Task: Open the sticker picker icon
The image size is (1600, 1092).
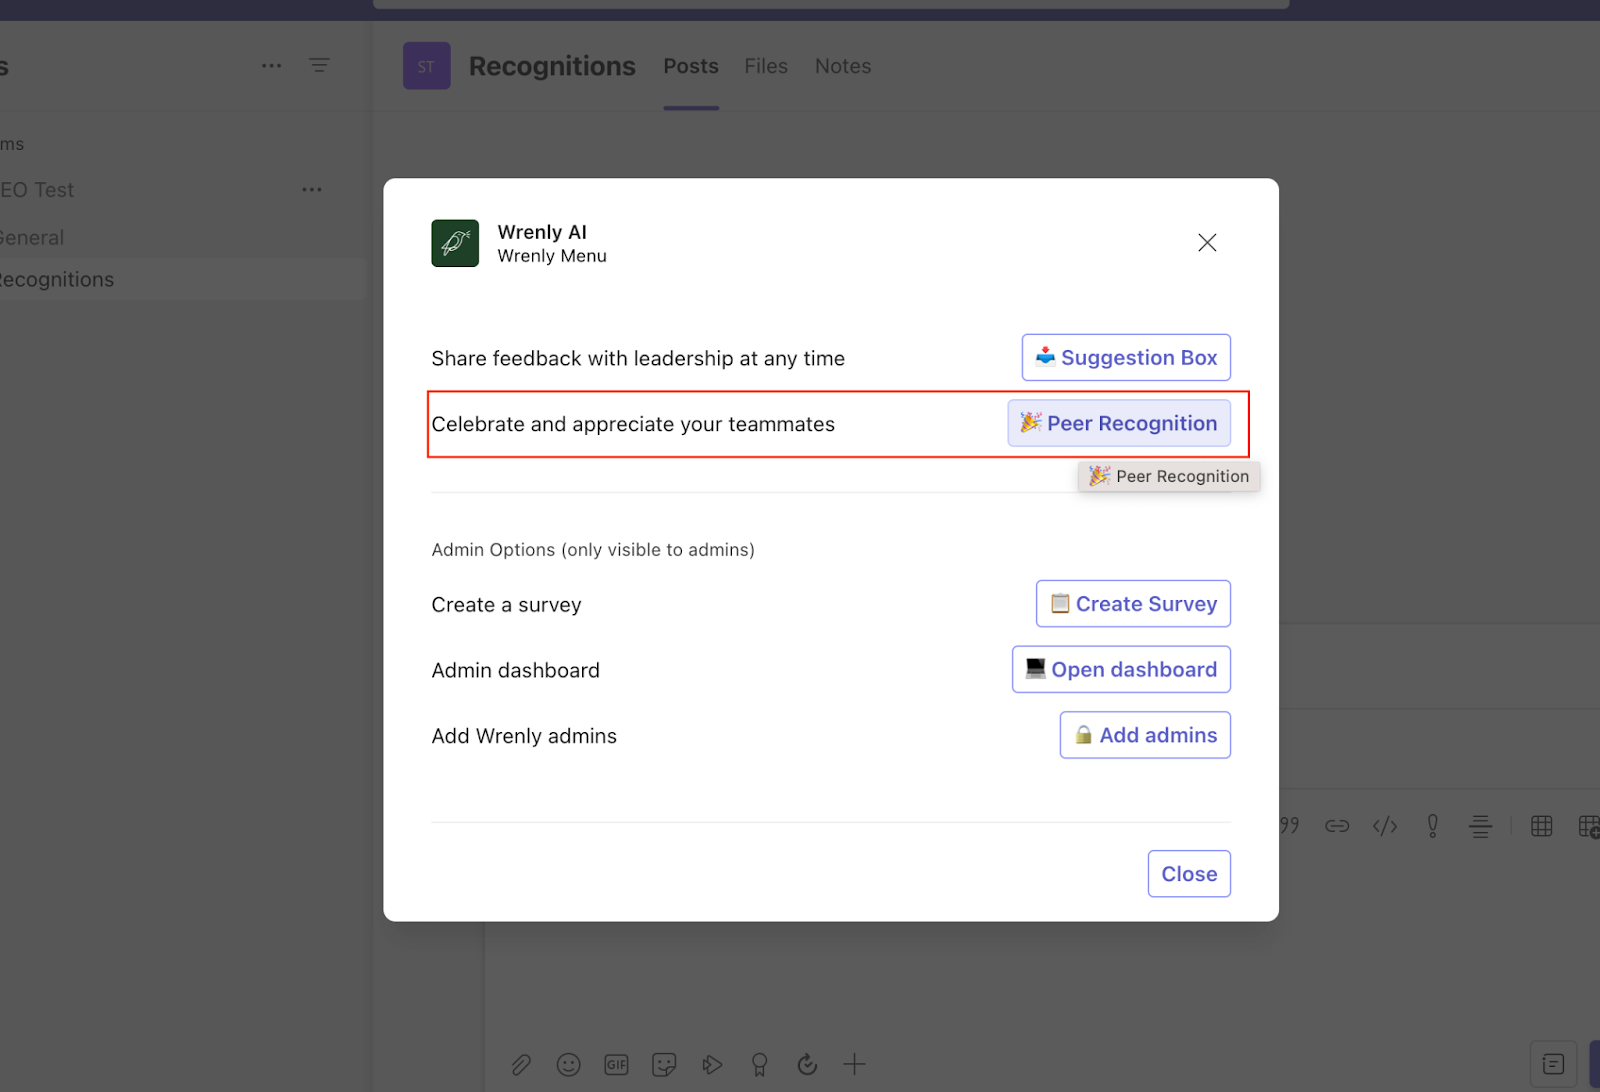Action: tap(664, 1065)
